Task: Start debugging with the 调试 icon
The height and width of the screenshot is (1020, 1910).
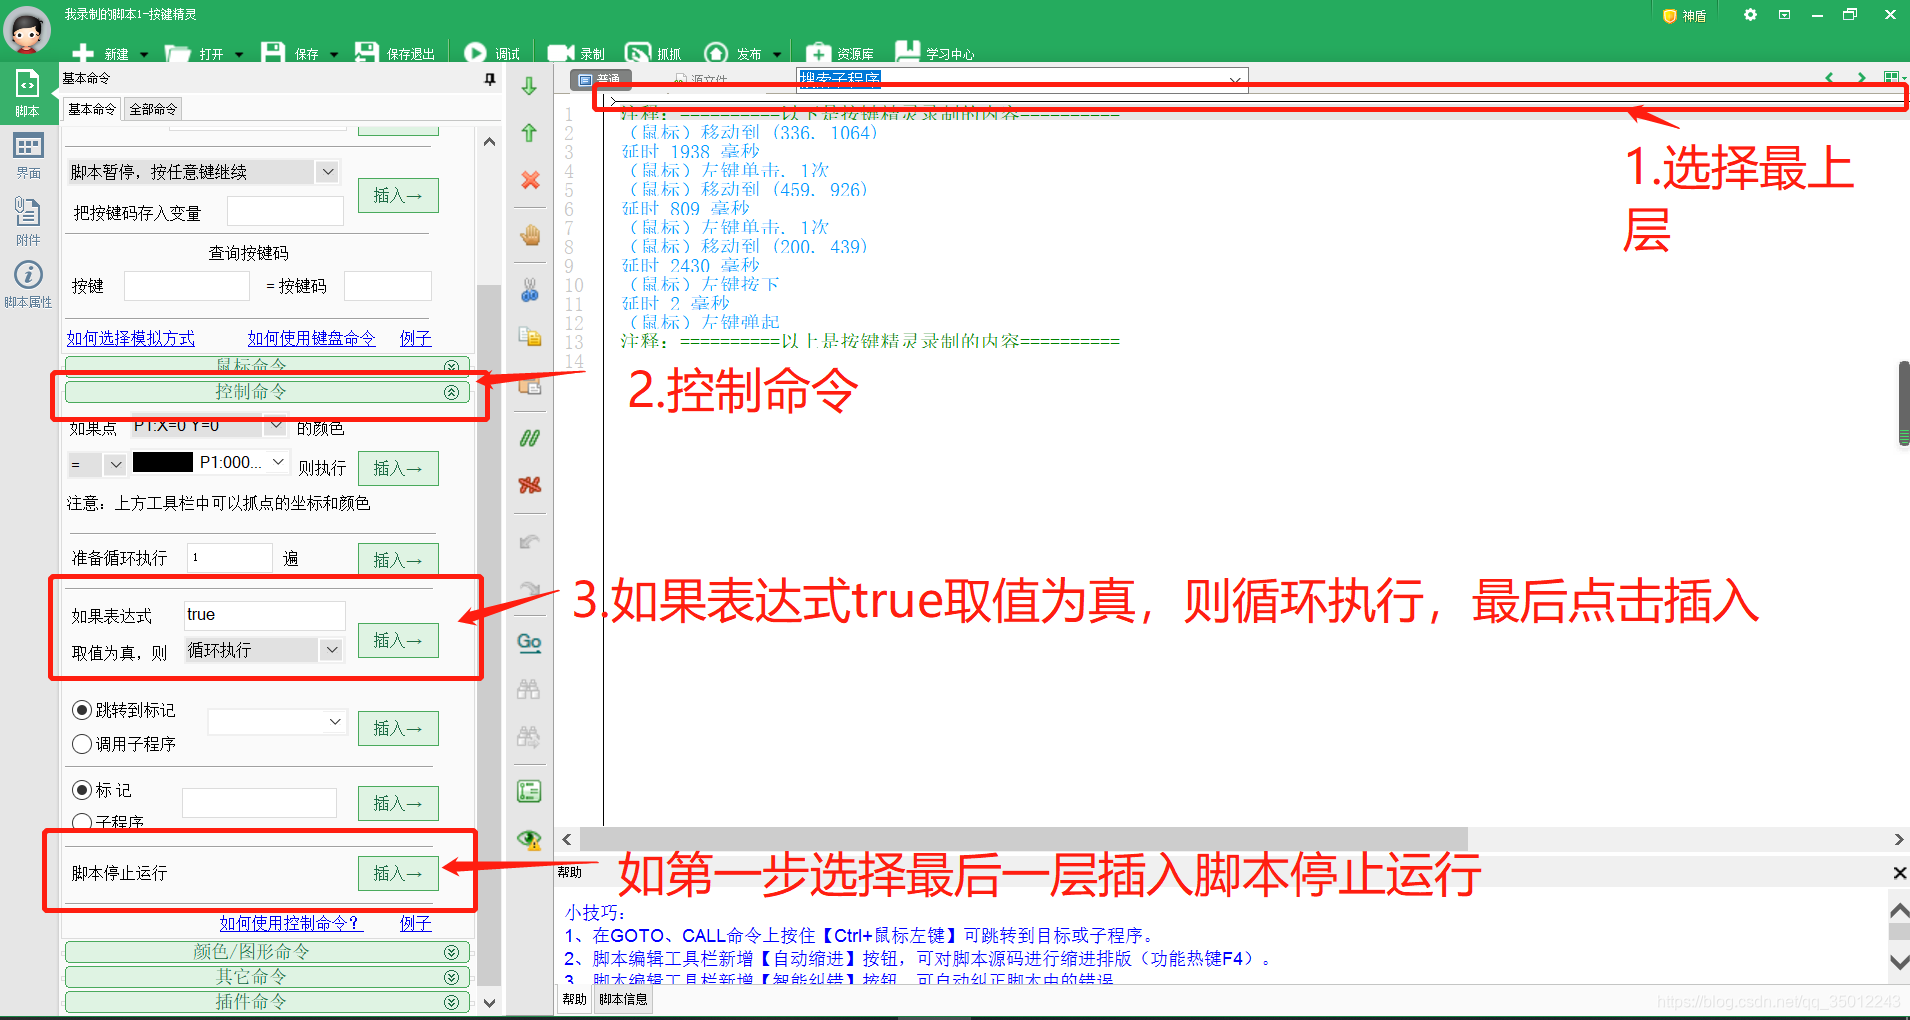Action: 491,52
